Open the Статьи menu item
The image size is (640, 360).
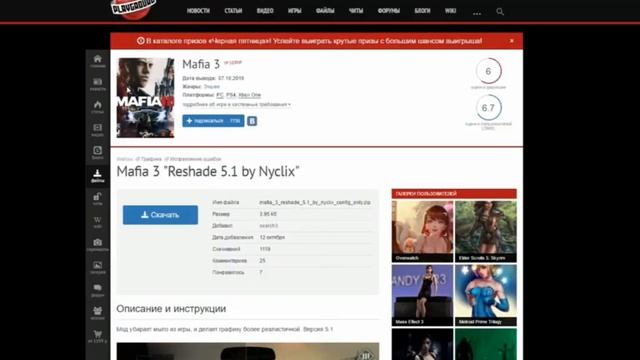coord(233,11)
